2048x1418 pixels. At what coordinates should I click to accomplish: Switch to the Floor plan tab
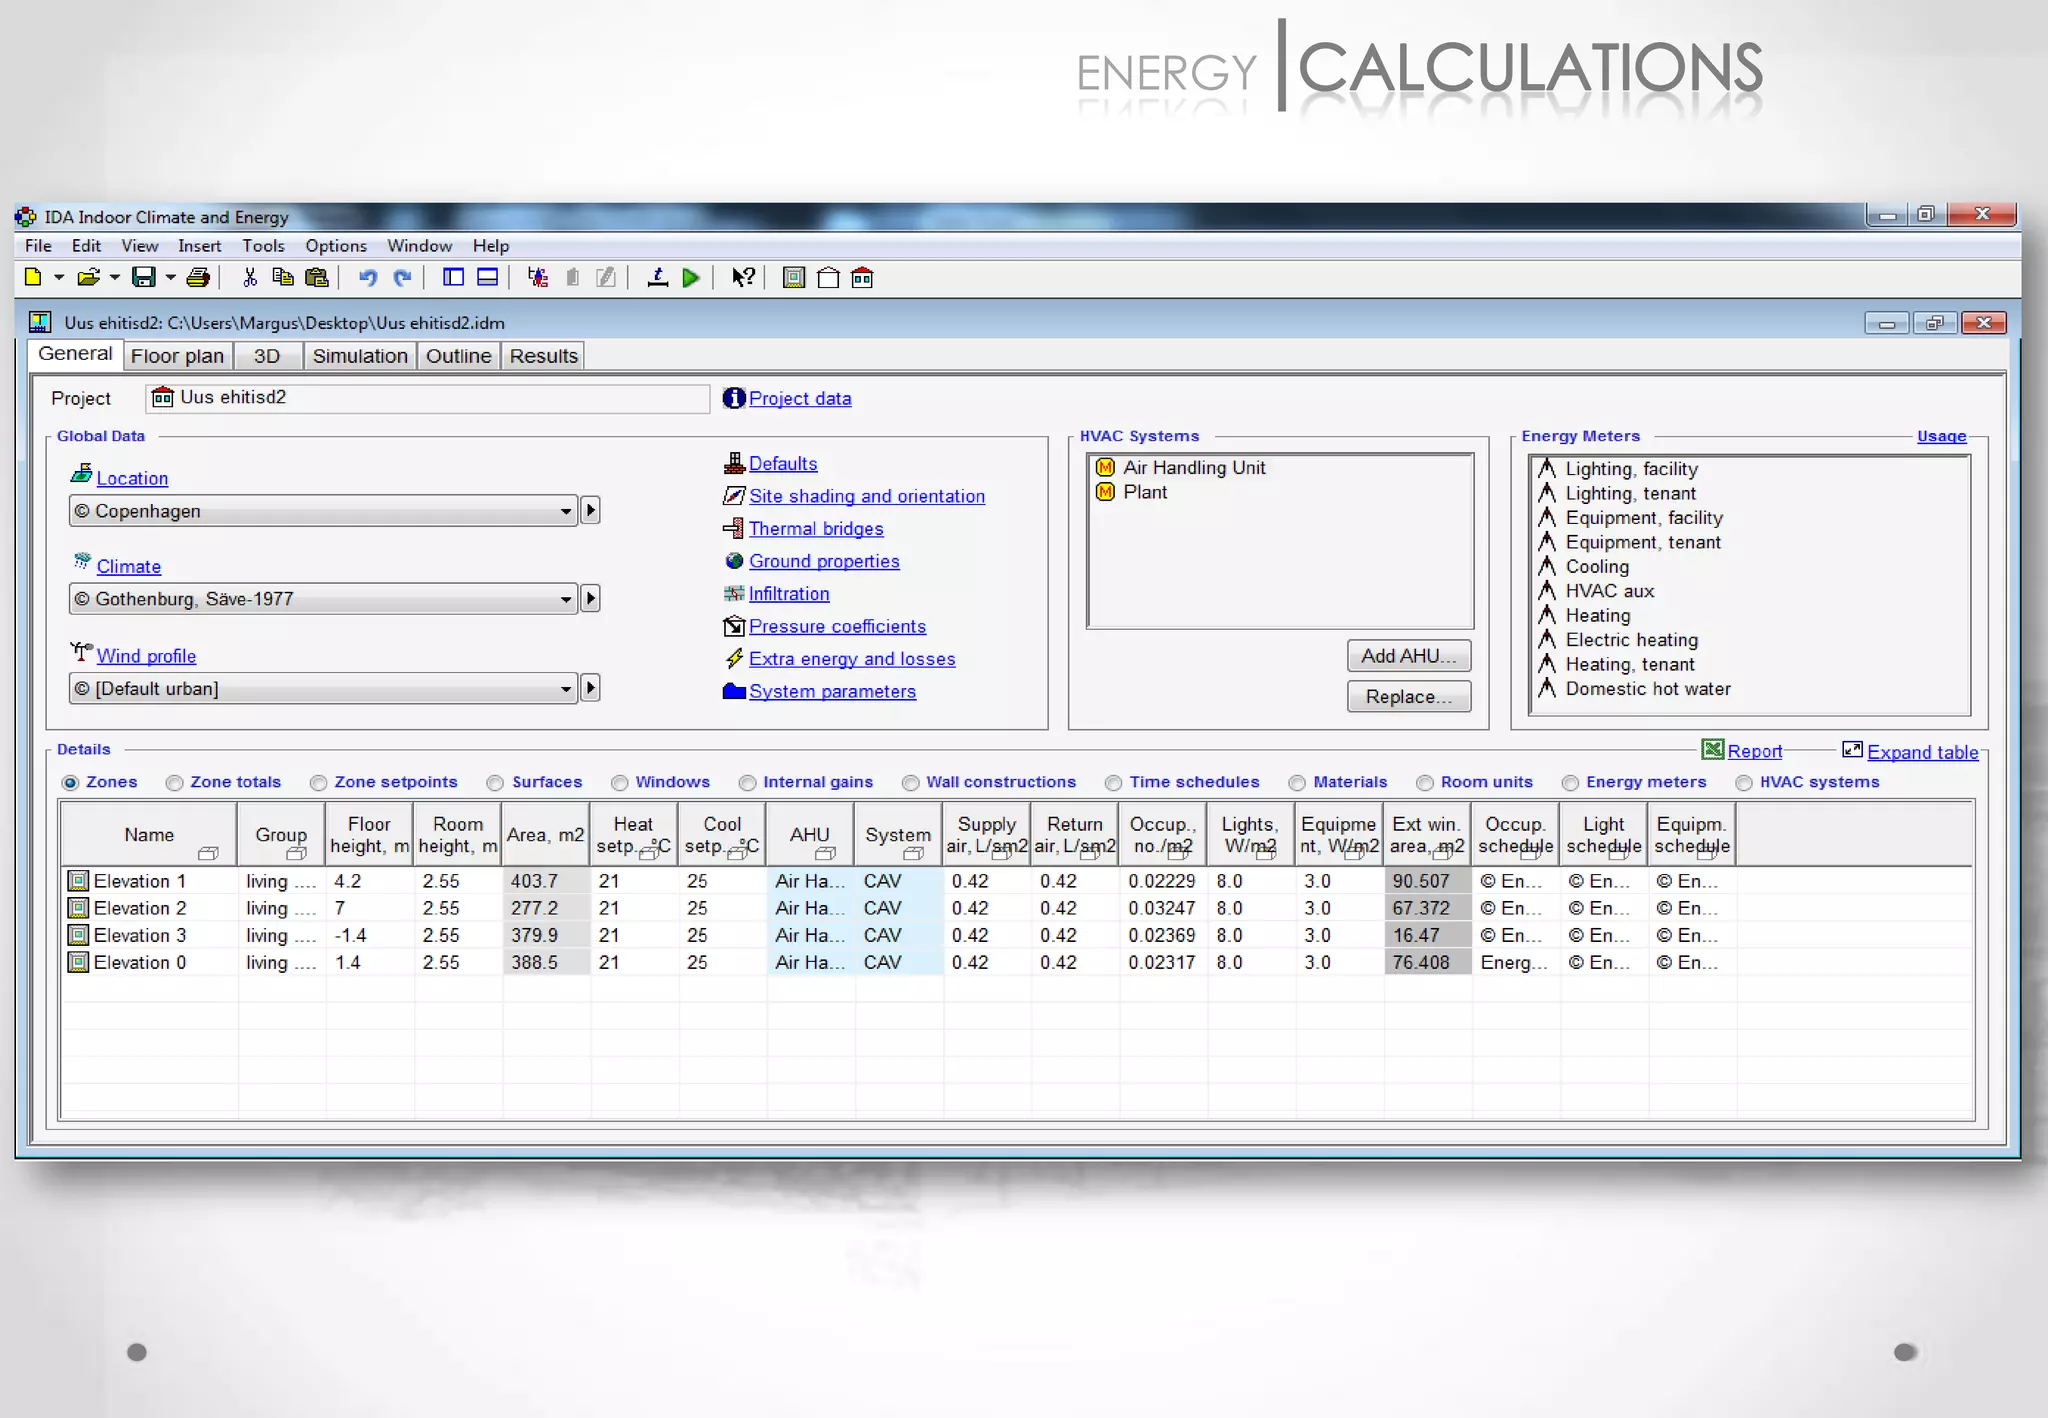click(x=177, y=356)
